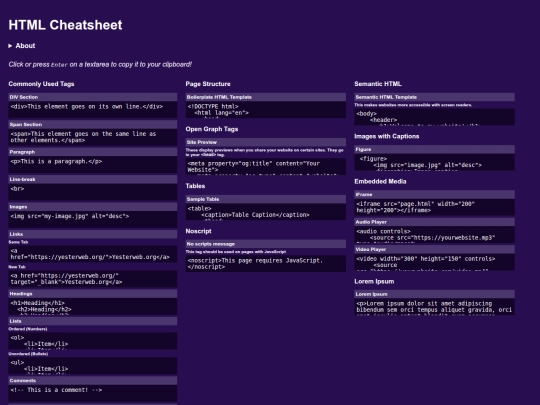Copy the Figure code textarea
Screen dimensions: 540x405
[435, 162]
